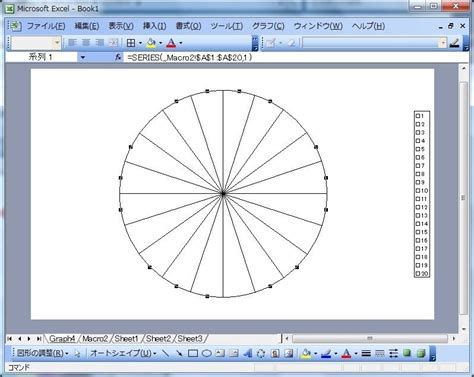Open the ファイル(F) menu
The image size is (474, 377).
pos(46,26)
